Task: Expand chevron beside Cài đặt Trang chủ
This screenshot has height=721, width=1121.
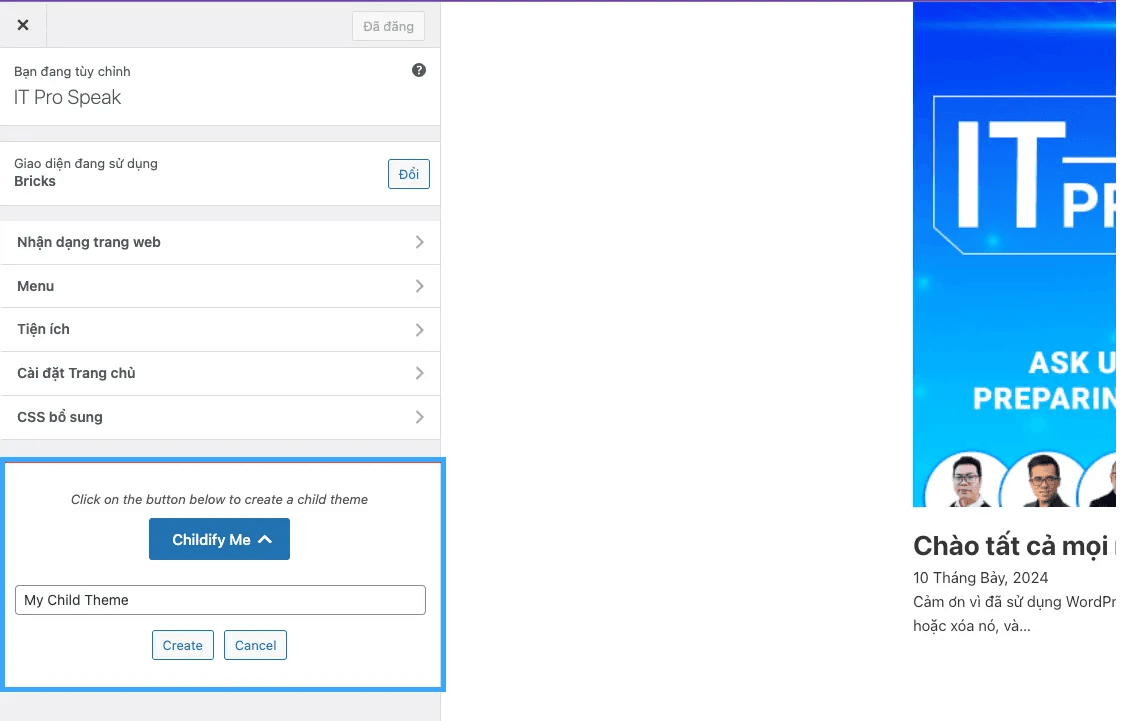Action: pyautogui.click(x=420, y=373)
